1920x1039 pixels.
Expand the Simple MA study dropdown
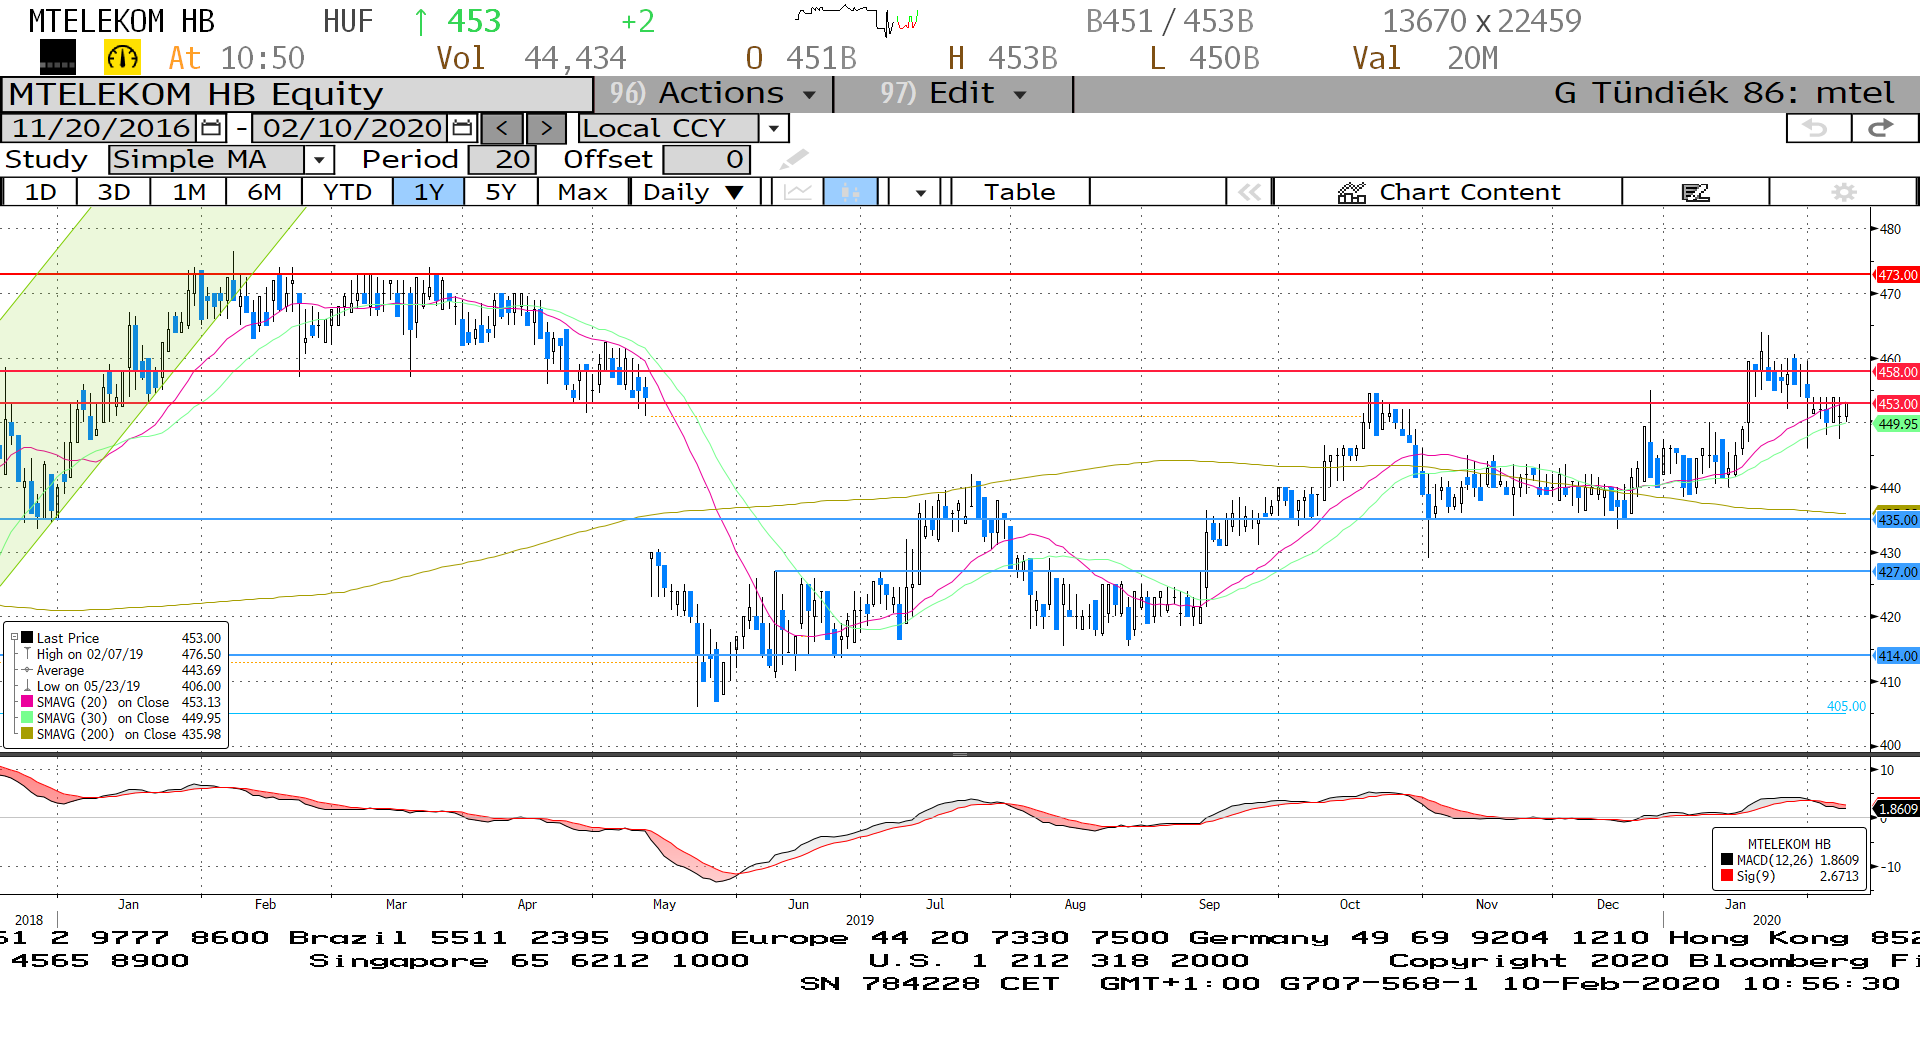coord(319,160)
